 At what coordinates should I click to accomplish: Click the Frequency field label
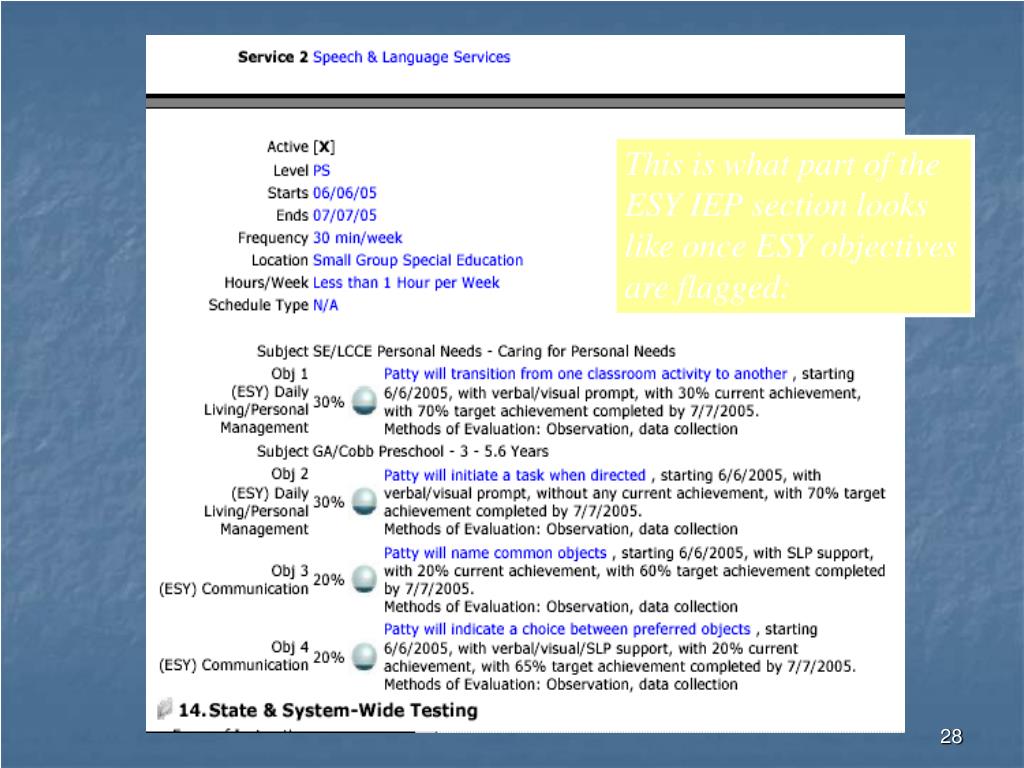[272, 238]
